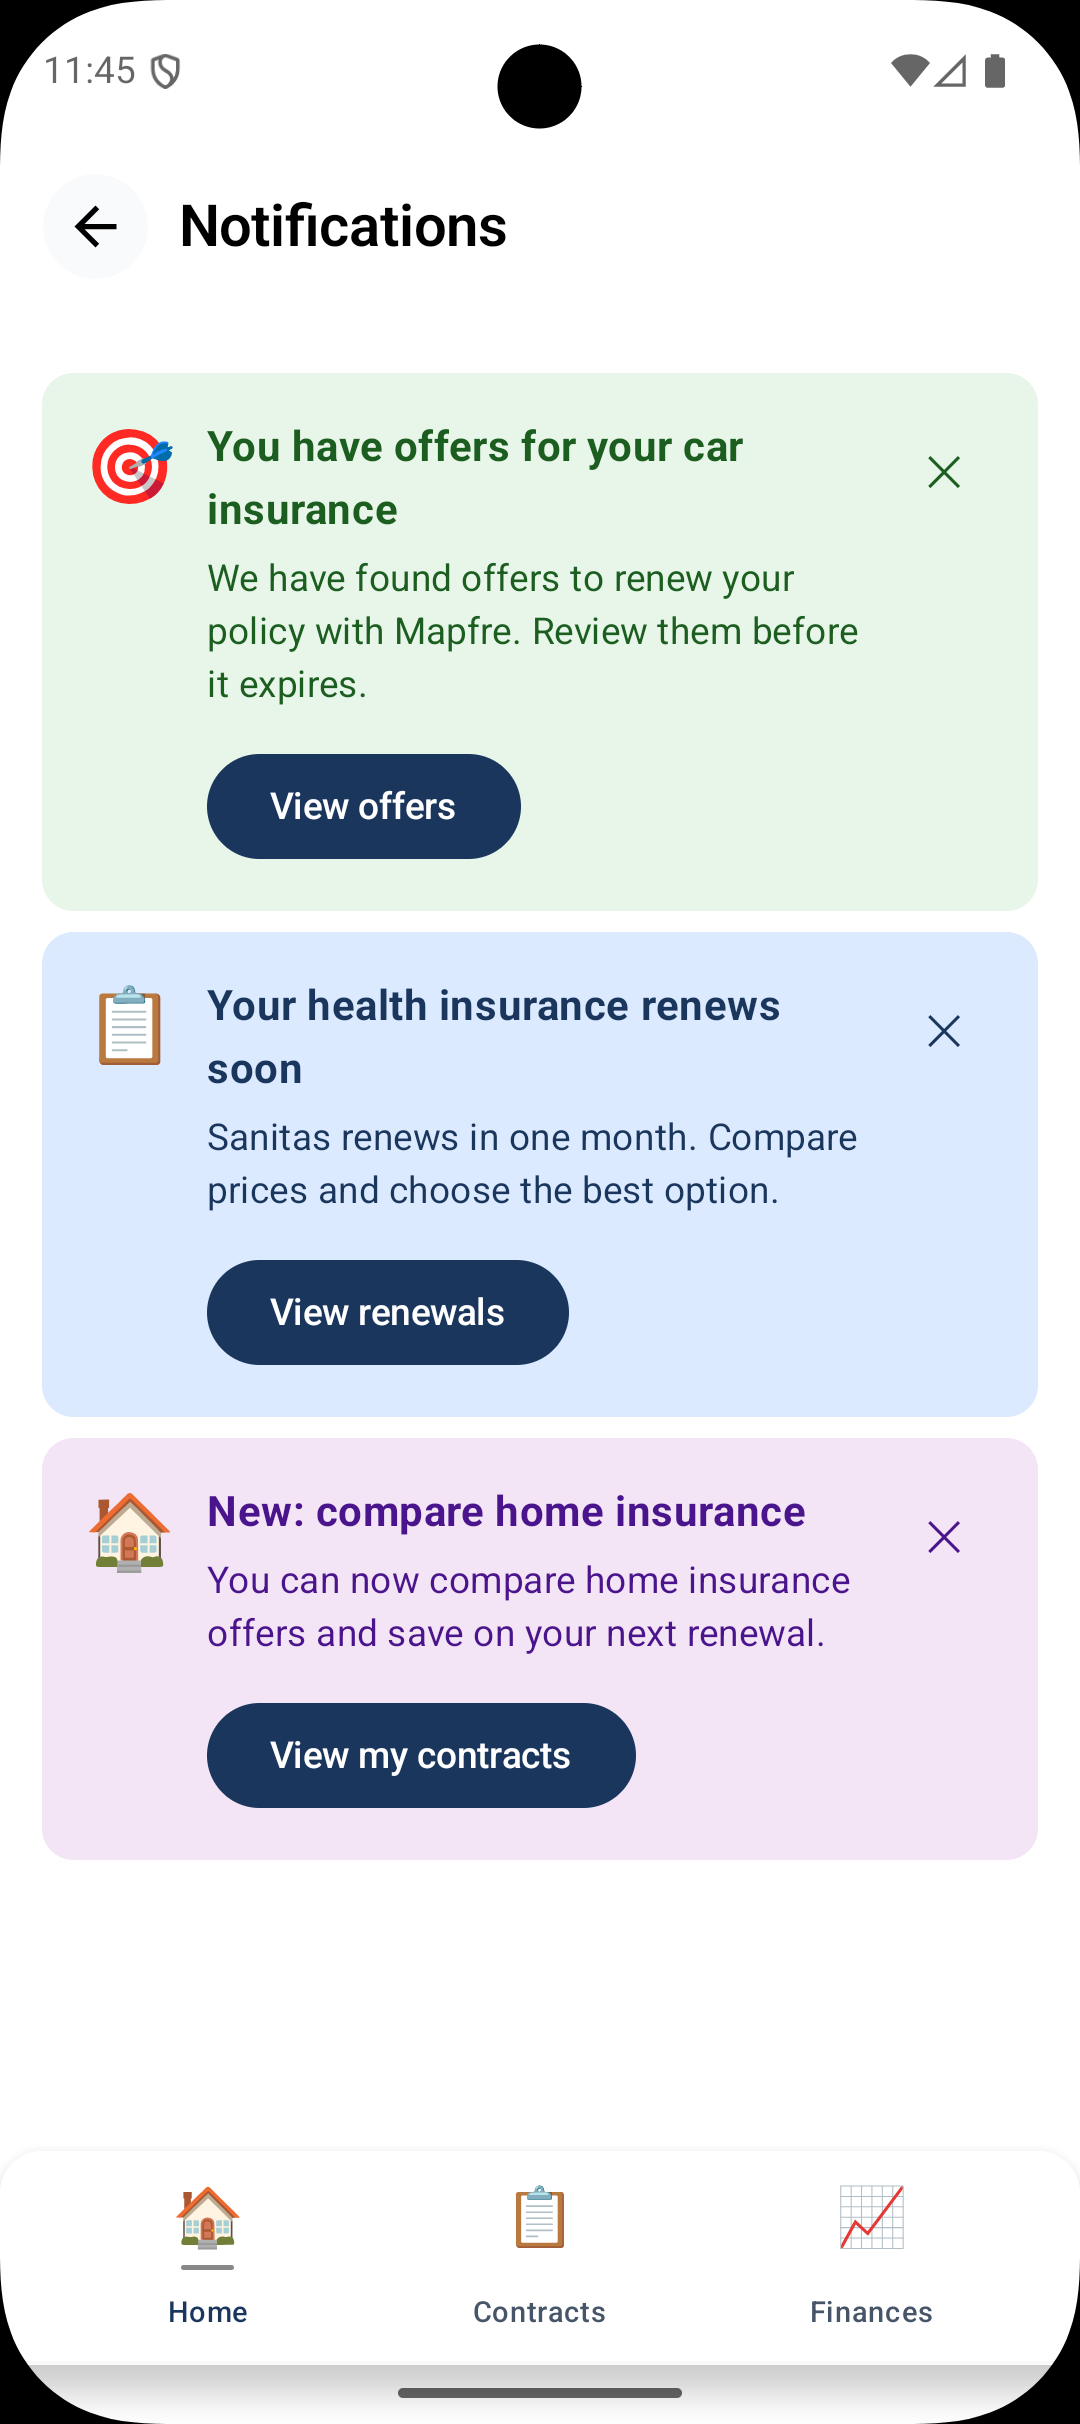The width and height of the screenshot is (1080, 2424).
Task: Tap the Mapfre policy offers description
Action: (x=532, y=631)
